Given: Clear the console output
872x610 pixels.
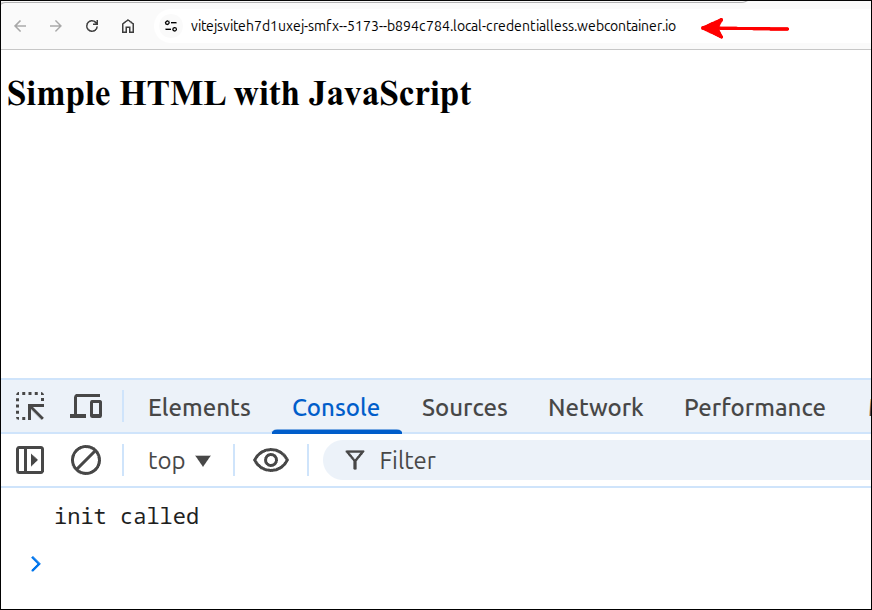Looking at the screenshot, I should point(86,460).
